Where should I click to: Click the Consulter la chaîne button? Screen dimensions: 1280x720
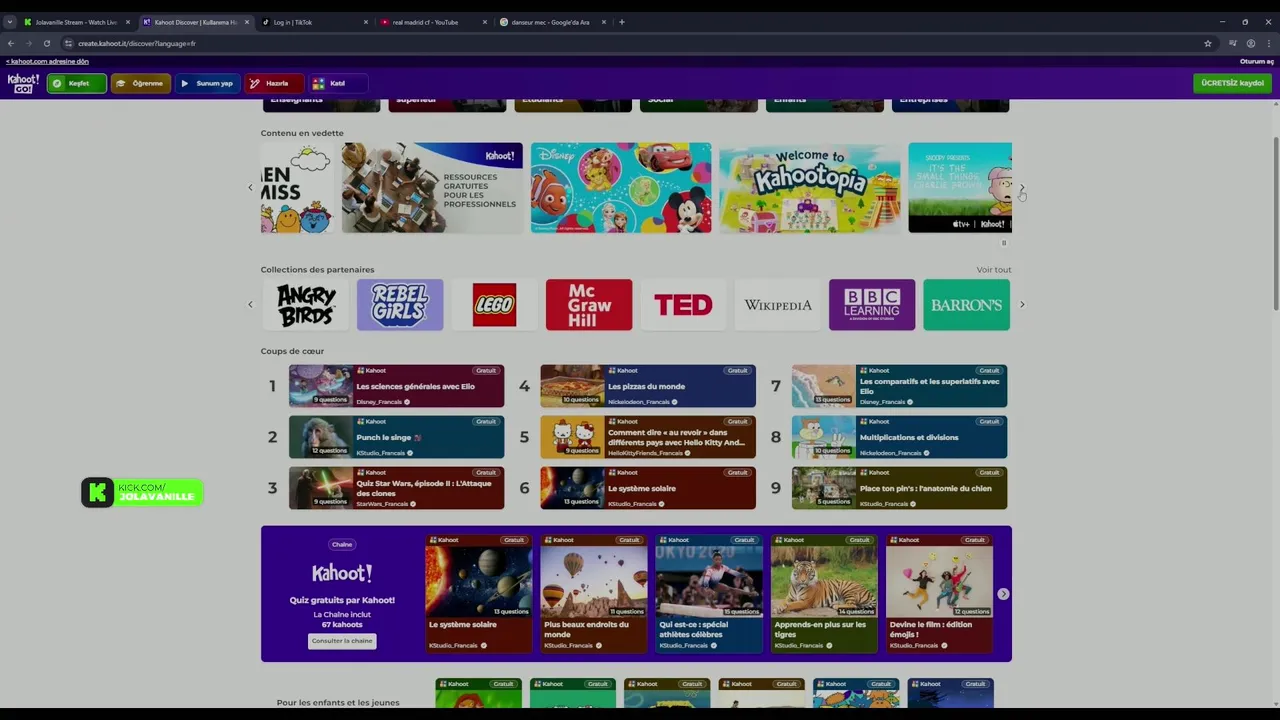[342, 641]
